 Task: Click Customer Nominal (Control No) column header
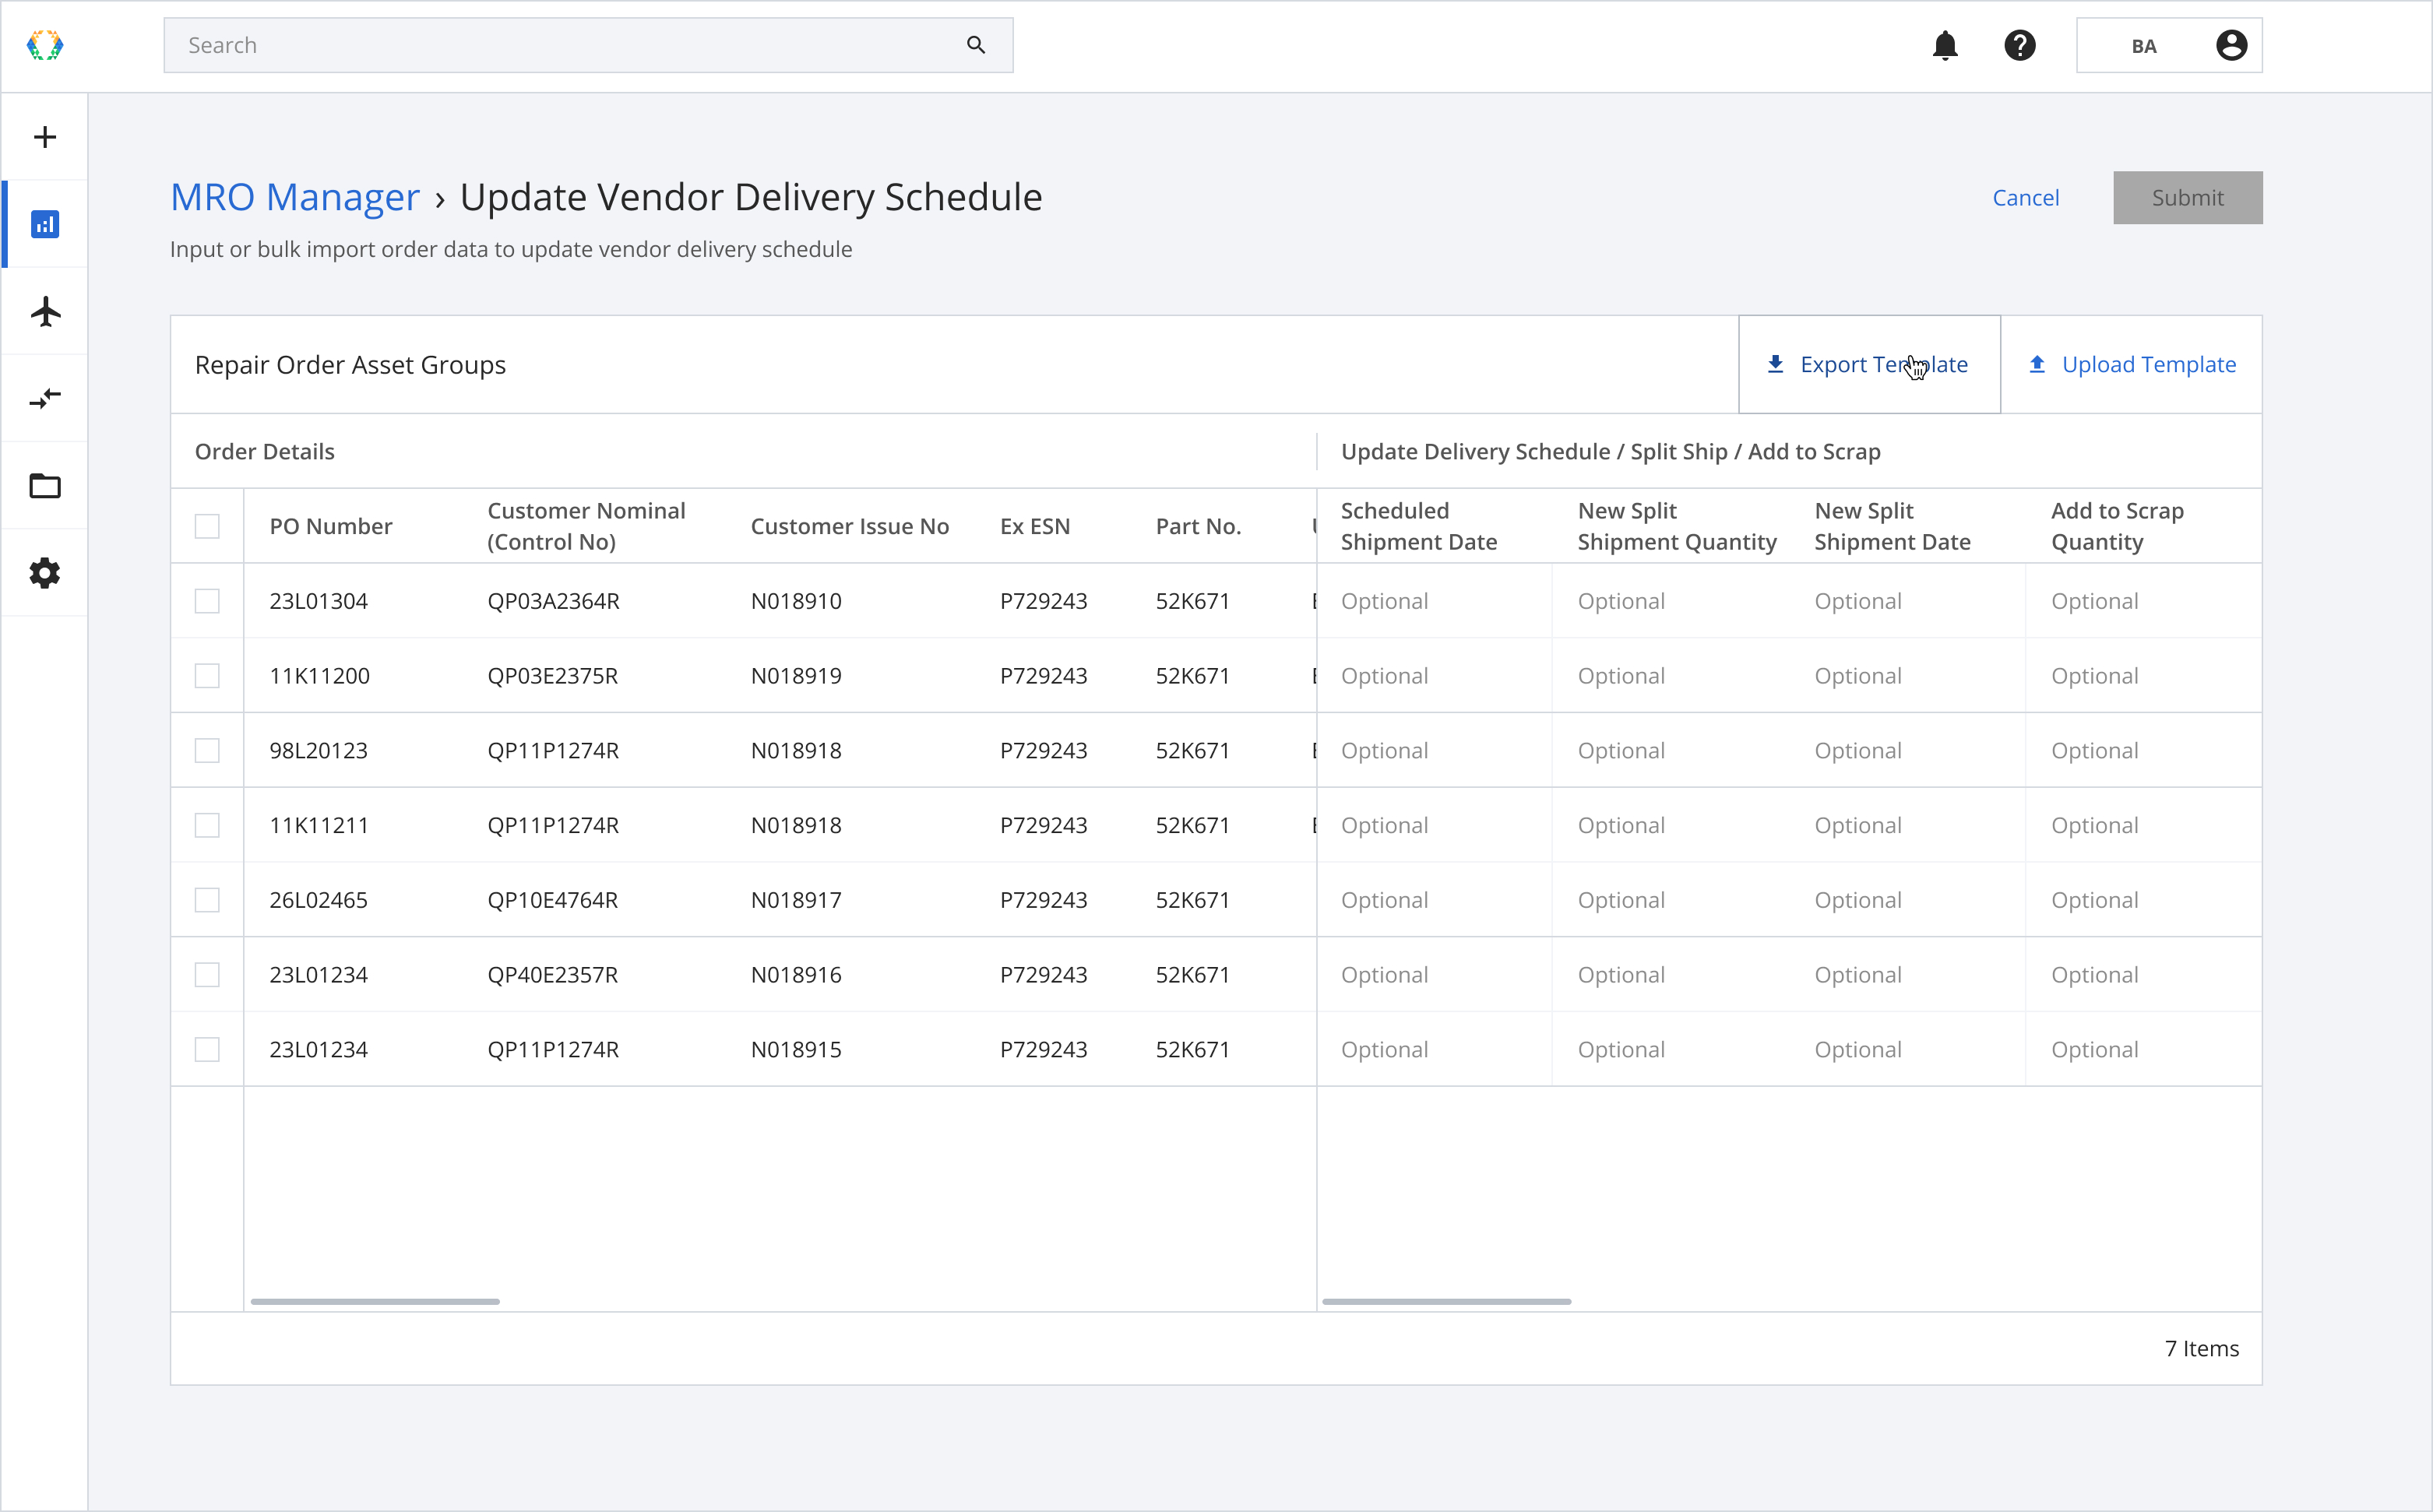coord(586,526)
